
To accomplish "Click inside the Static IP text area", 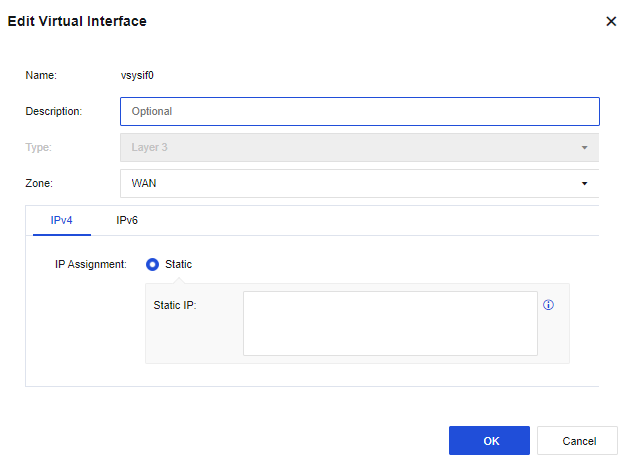I will point(390,323).
